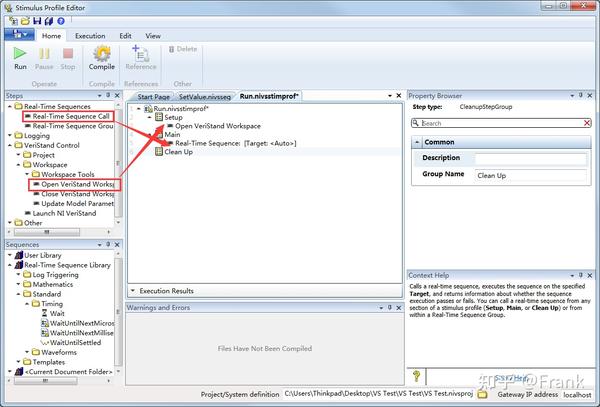Open the Edit ribbon tab
The height and width of the screenshot is (407, 600).
point(125,36)
